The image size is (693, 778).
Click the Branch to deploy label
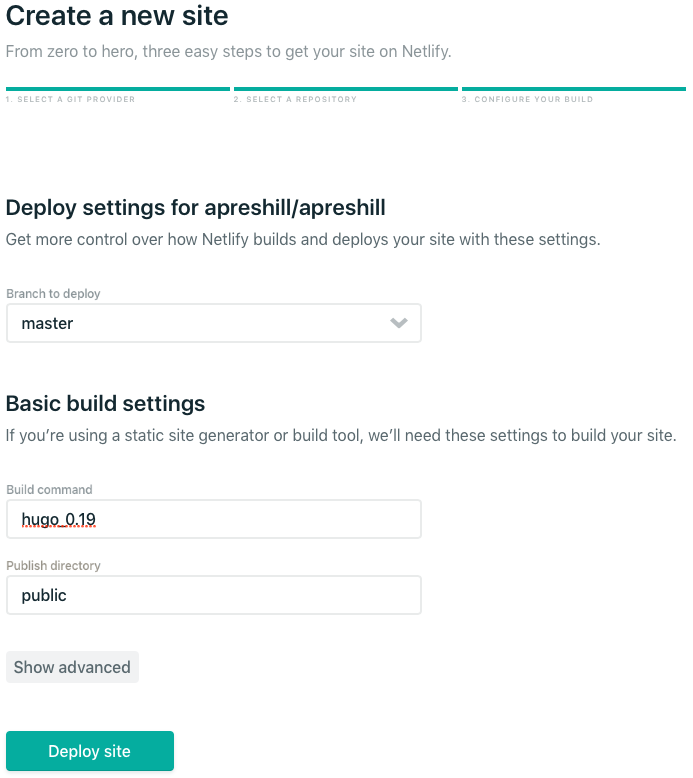click(x=53, y=294)
